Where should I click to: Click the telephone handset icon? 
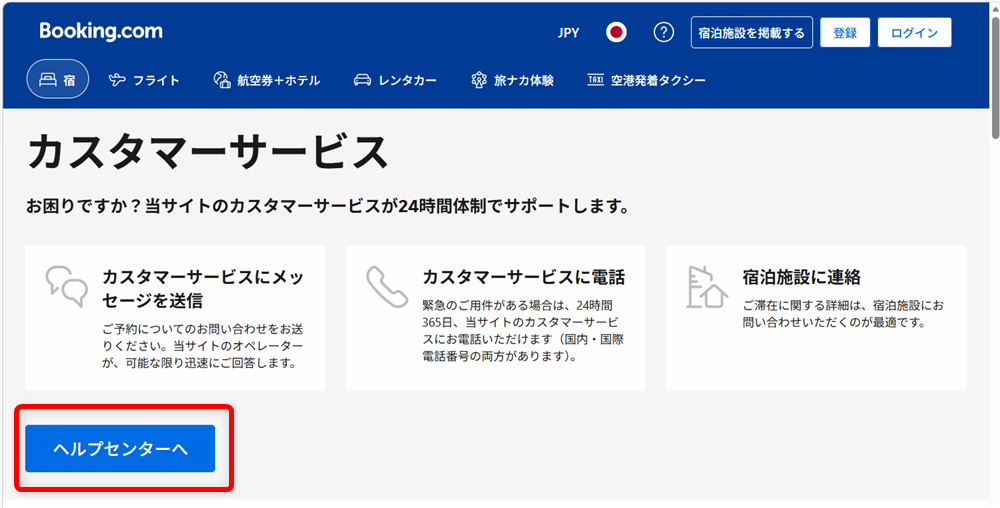point(386,287)
